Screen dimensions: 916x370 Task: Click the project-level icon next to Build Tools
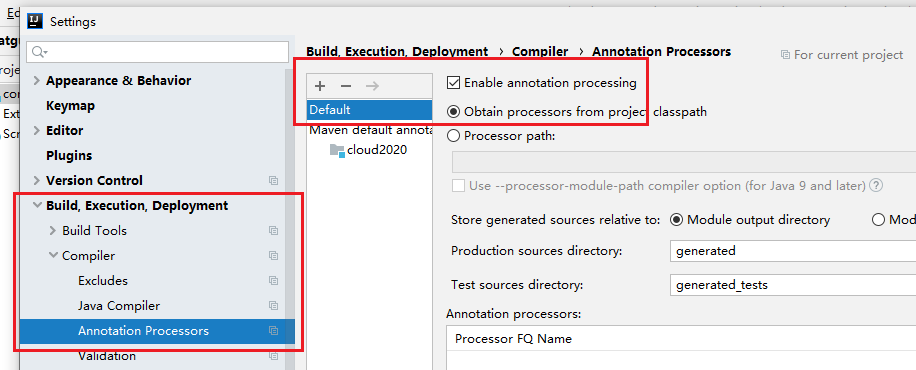click(x=273, y=231)
